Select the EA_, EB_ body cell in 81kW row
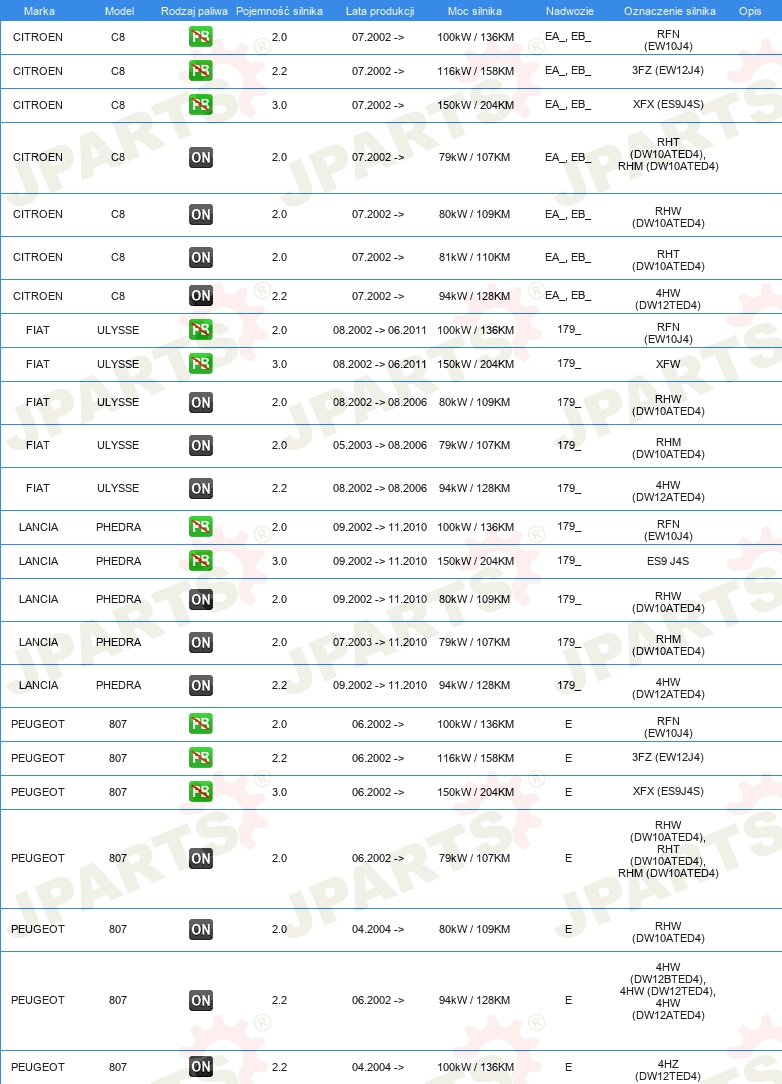782x1084 pixels. point(568,257)
